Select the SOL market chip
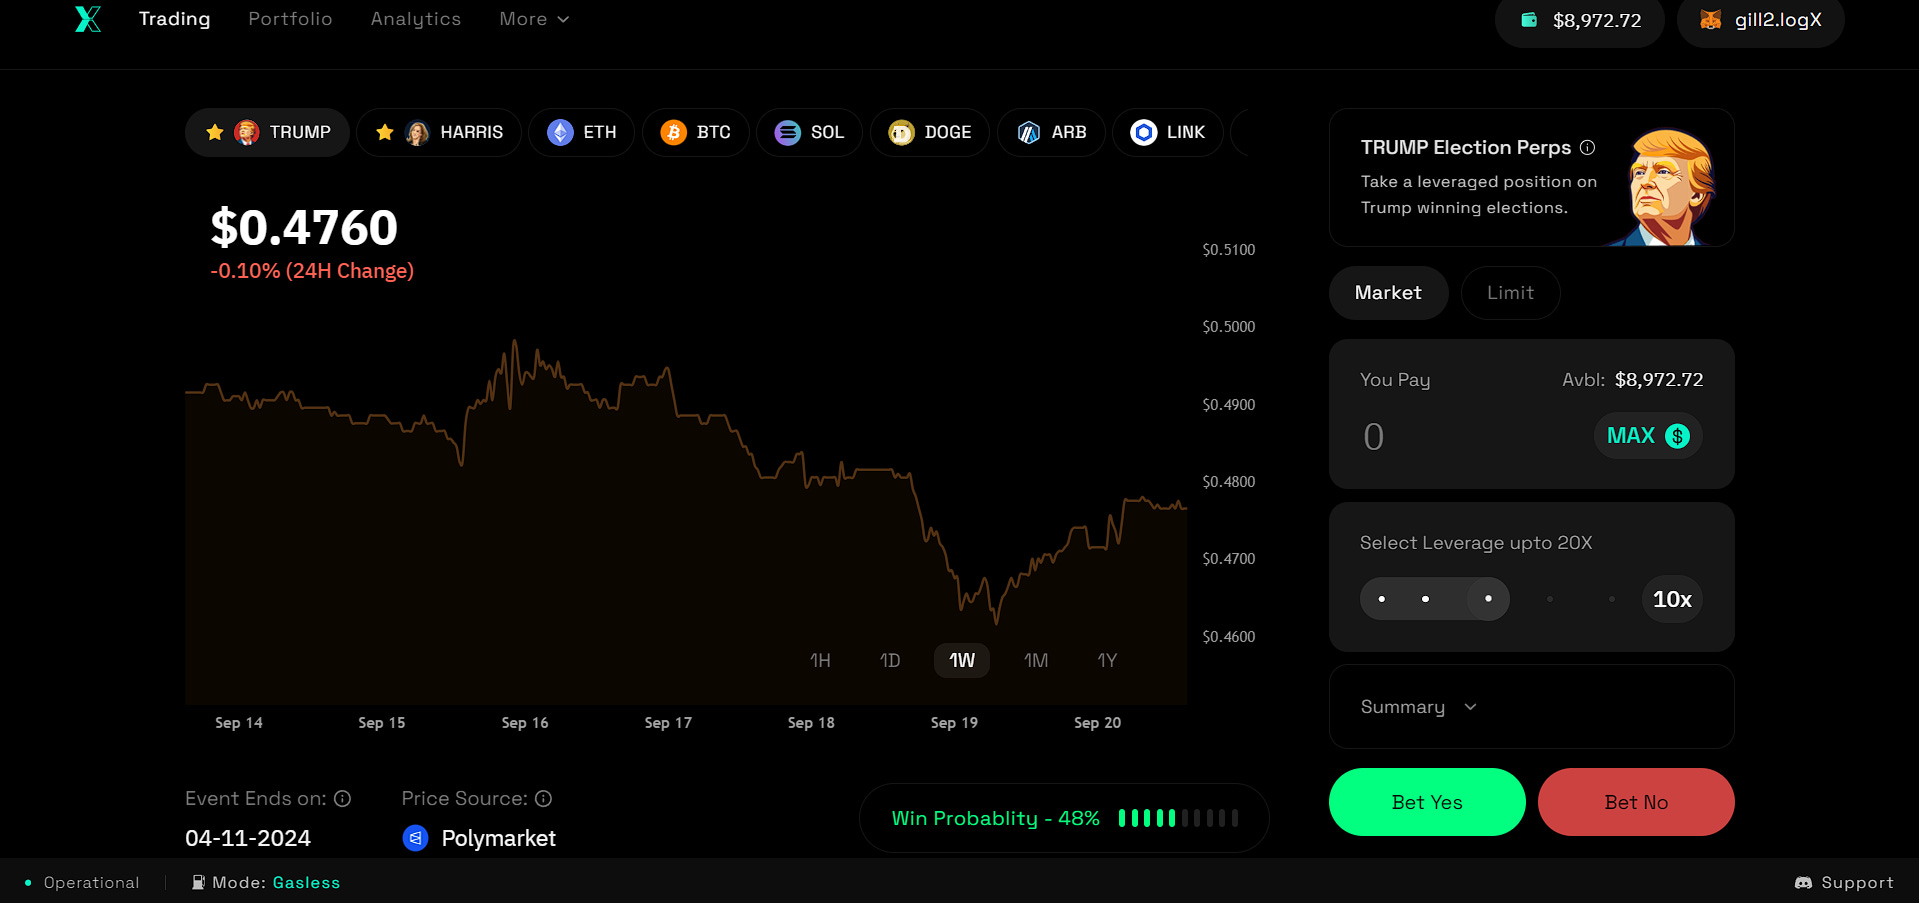This screenshot has height=903, width=1919. coord(809,132)
